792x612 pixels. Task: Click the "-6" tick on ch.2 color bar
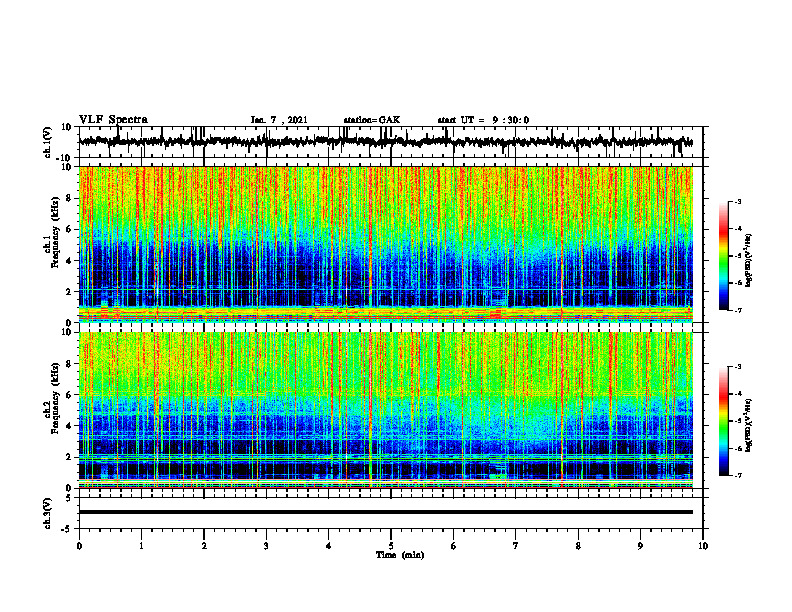737,448
